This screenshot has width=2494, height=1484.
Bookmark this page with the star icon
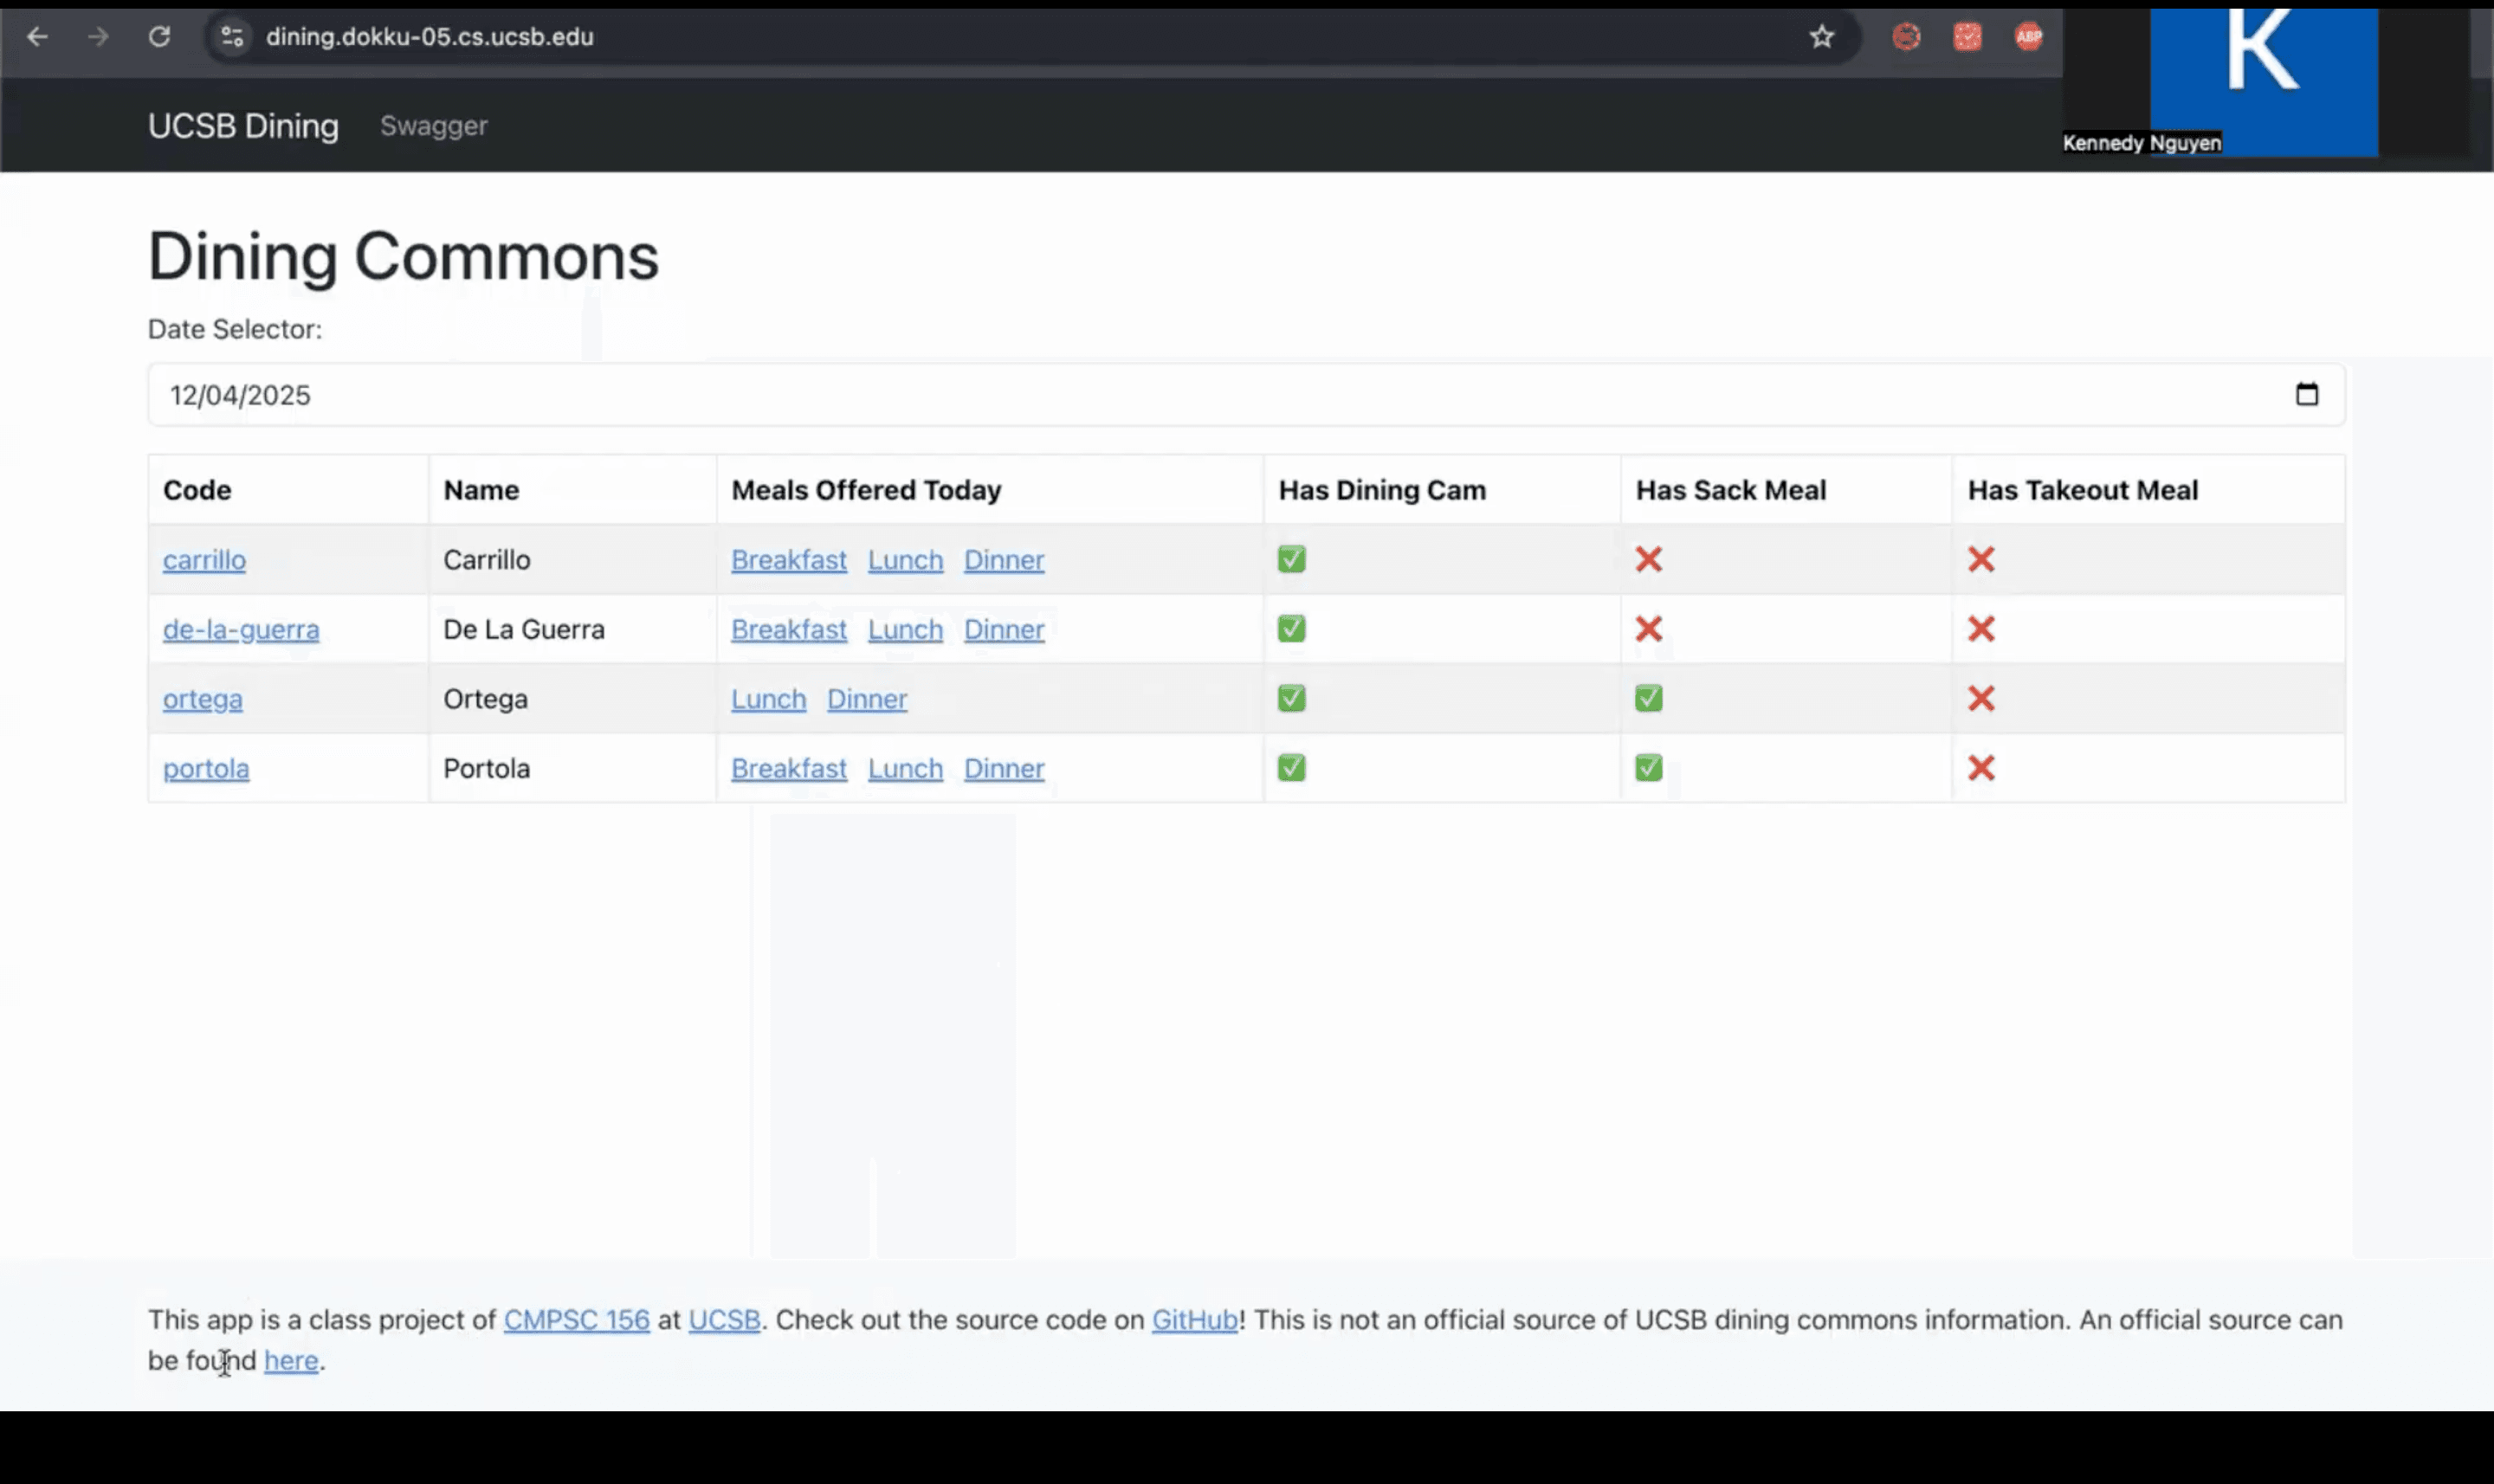1821,37
